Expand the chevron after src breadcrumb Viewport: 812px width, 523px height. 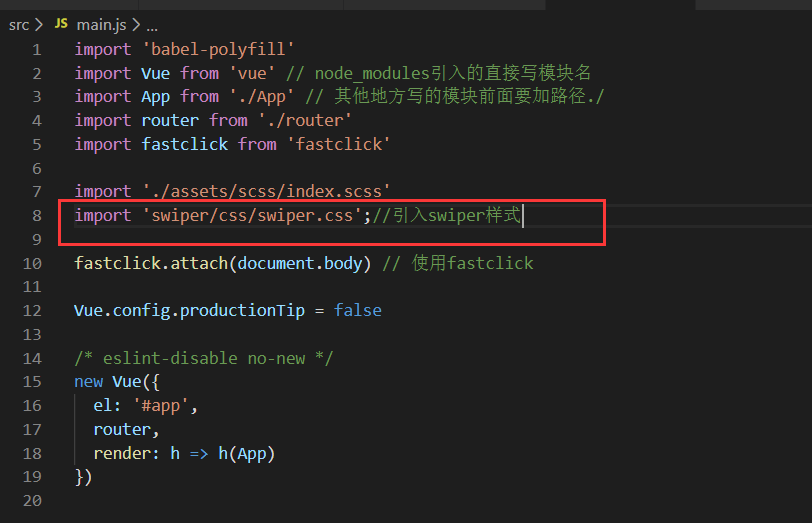click(x=39, y=24)
